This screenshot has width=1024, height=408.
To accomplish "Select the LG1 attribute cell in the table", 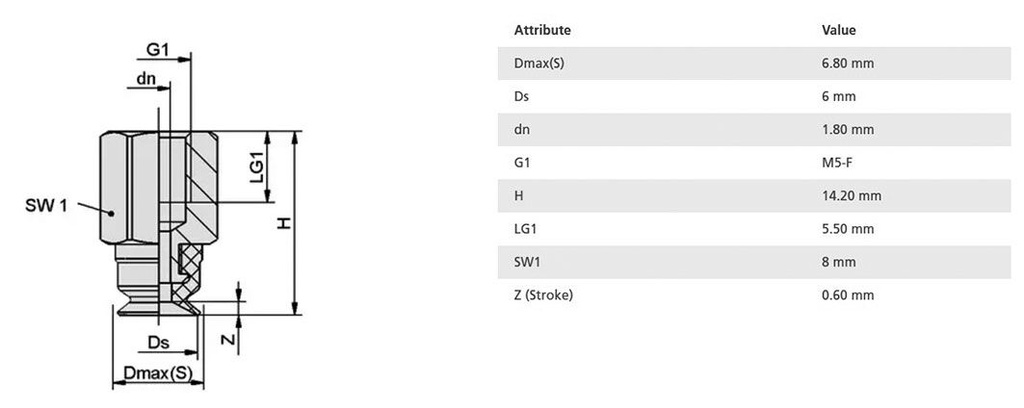I will point(526,229).
